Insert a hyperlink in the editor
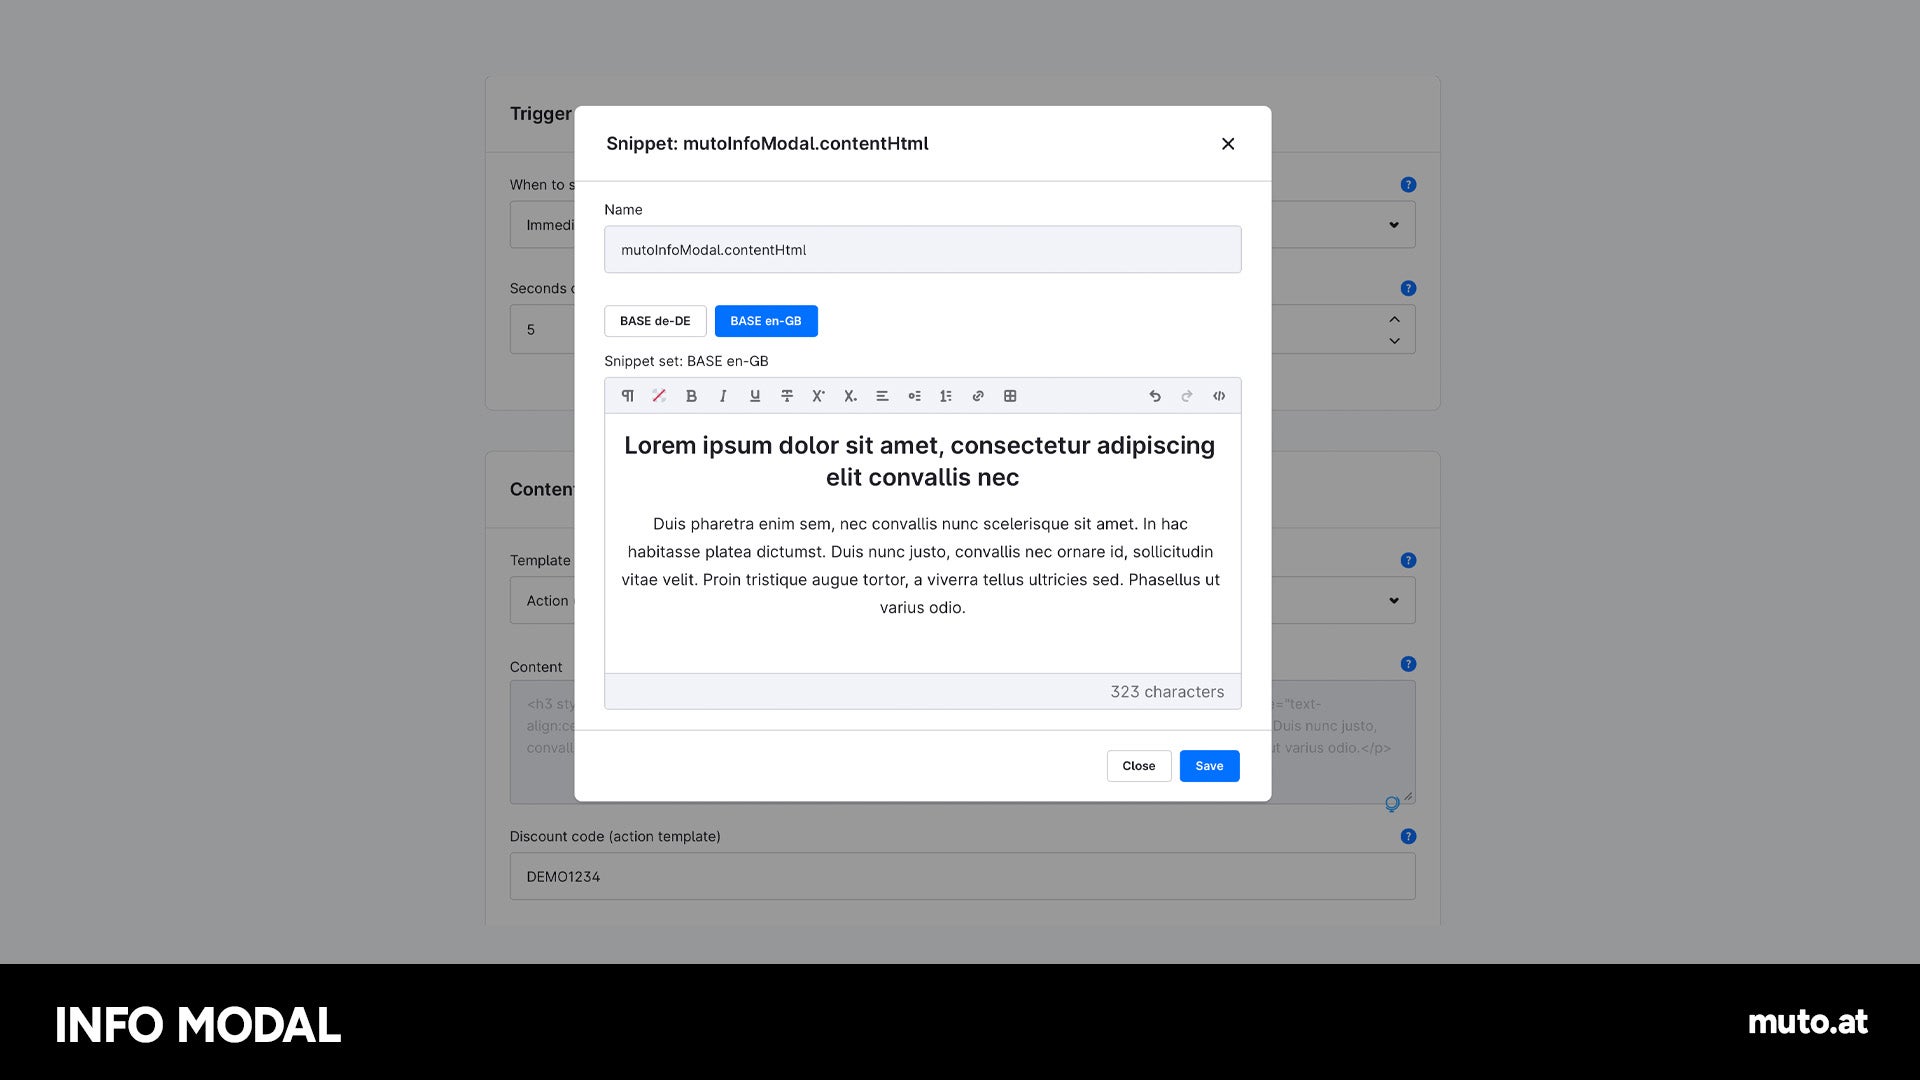Image resolution: width=1920 pixels, height=1080 pixels. [978, 396]
